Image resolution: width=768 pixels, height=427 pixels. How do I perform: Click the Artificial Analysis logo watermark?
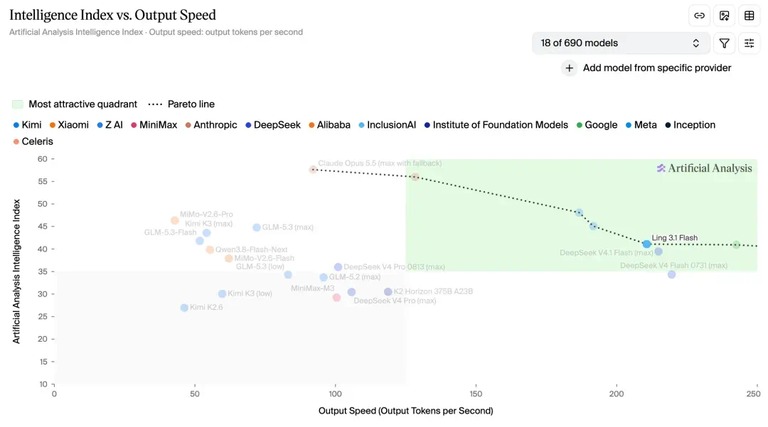(704, 168)
